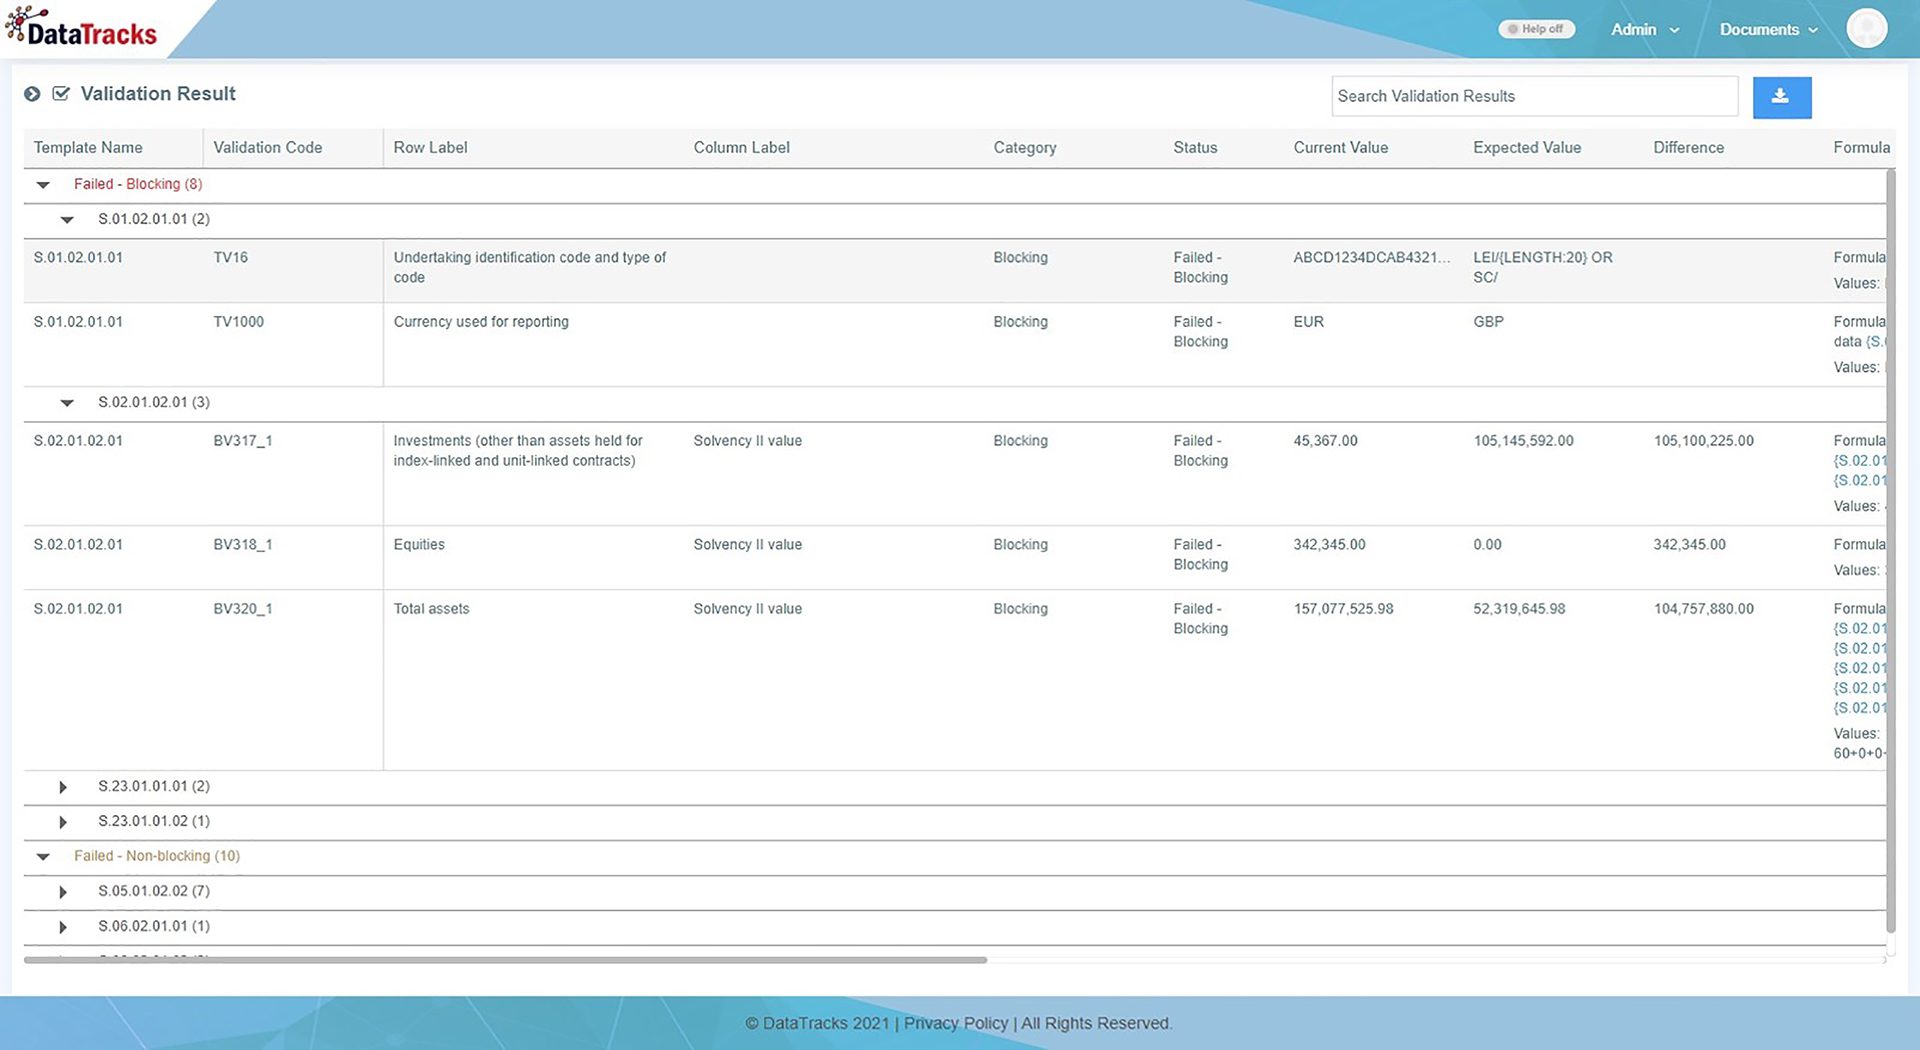The image size is (1920, 1050).
Task: Click the horizontal scrollbar under the table
Action: click(505, 960)
